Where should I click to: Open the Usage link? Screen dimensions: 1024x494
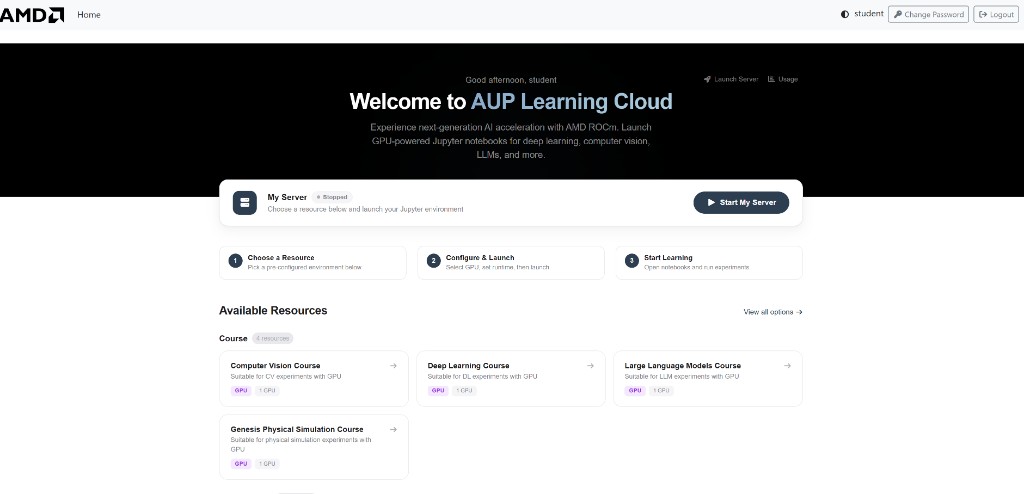782,79
